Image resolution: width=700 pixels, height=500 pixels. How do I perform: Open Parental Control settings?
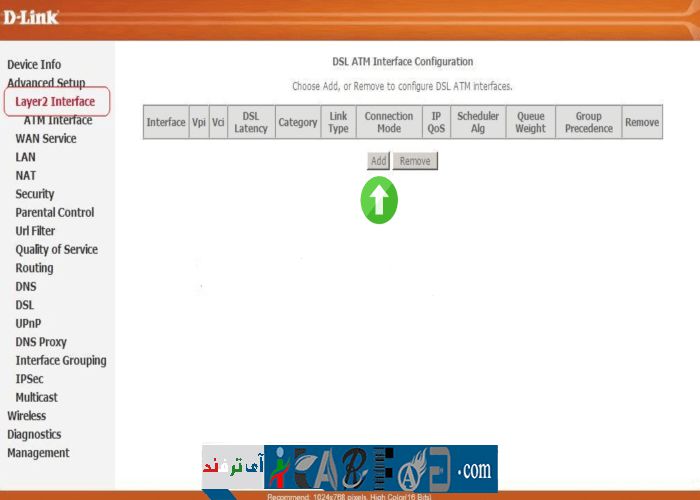click(55, 213)
